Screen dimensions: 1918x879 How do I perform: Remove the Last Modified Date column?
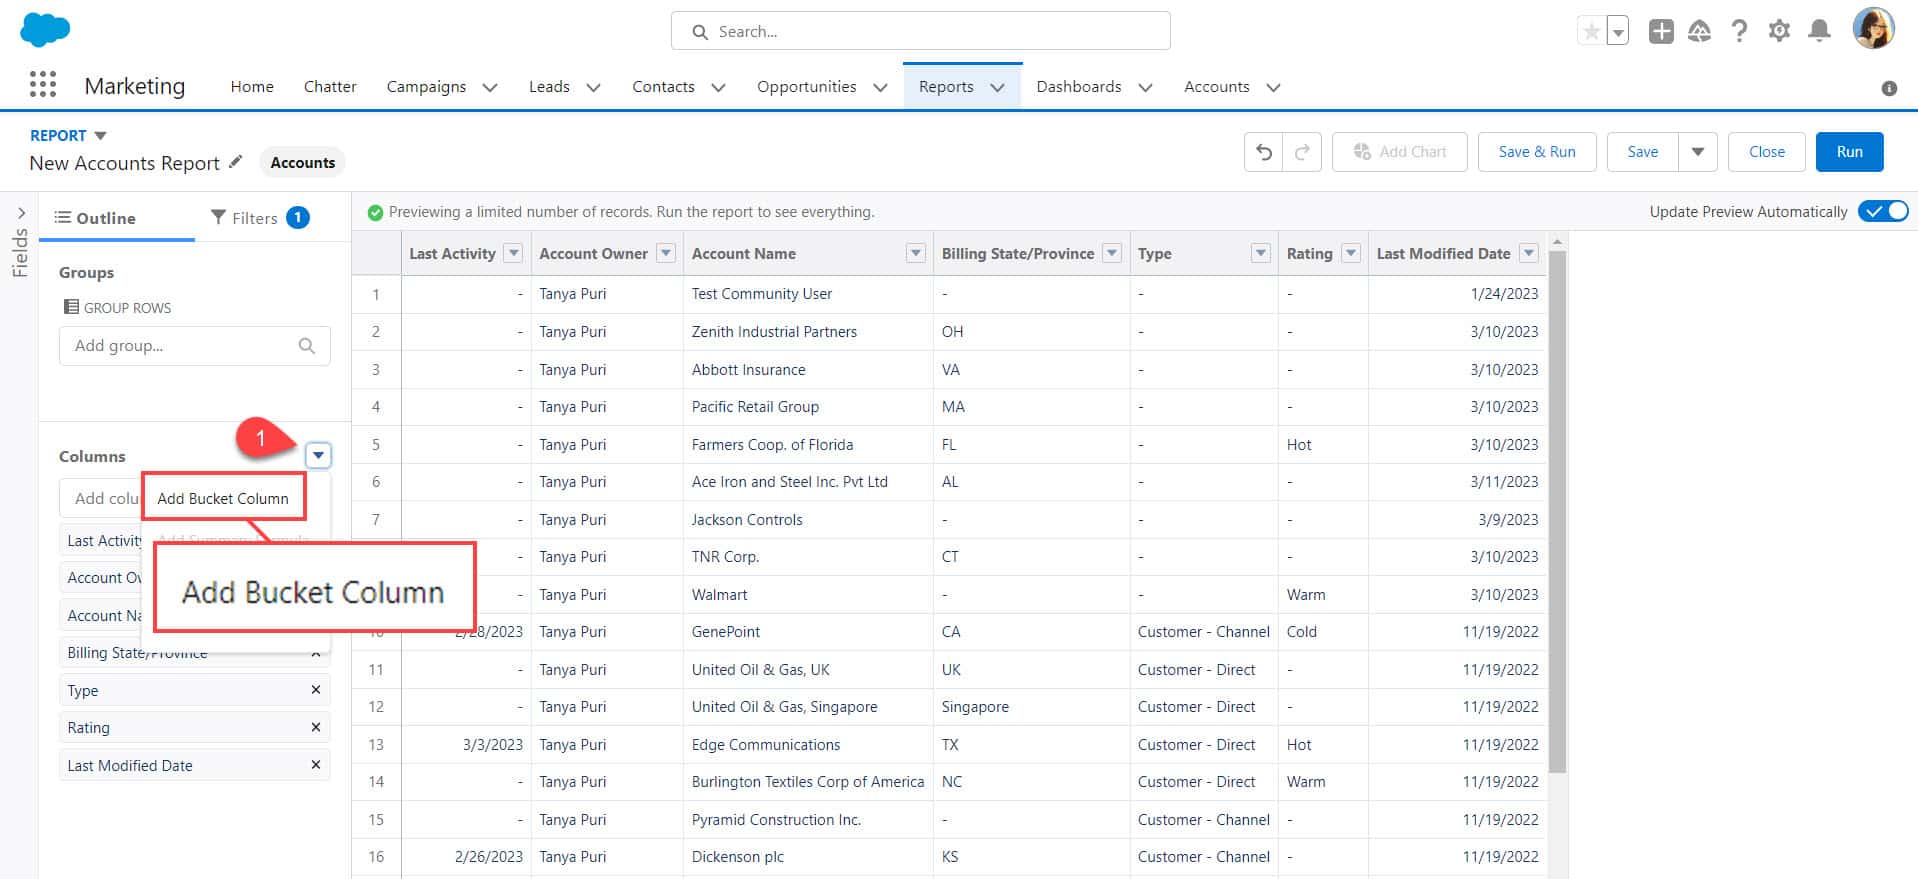coord(316,765)
